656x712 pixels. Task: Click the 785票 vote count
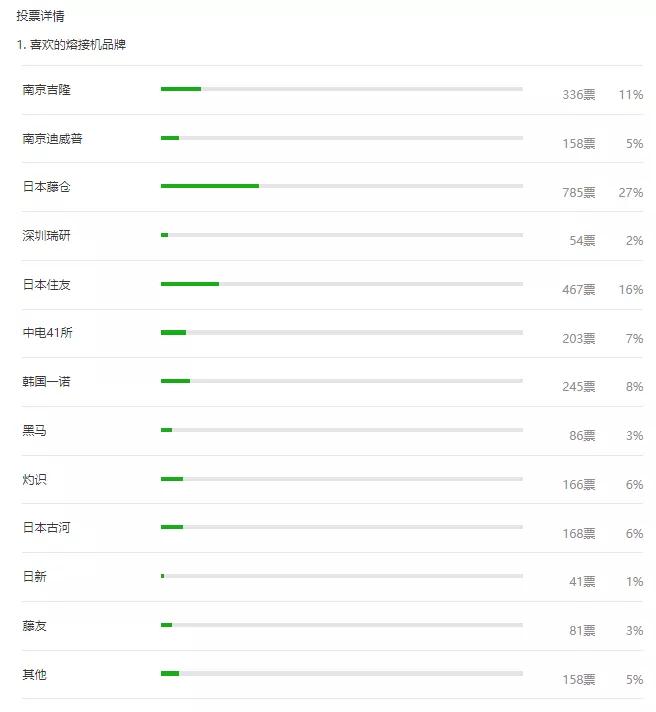click(x=578, y=193)
